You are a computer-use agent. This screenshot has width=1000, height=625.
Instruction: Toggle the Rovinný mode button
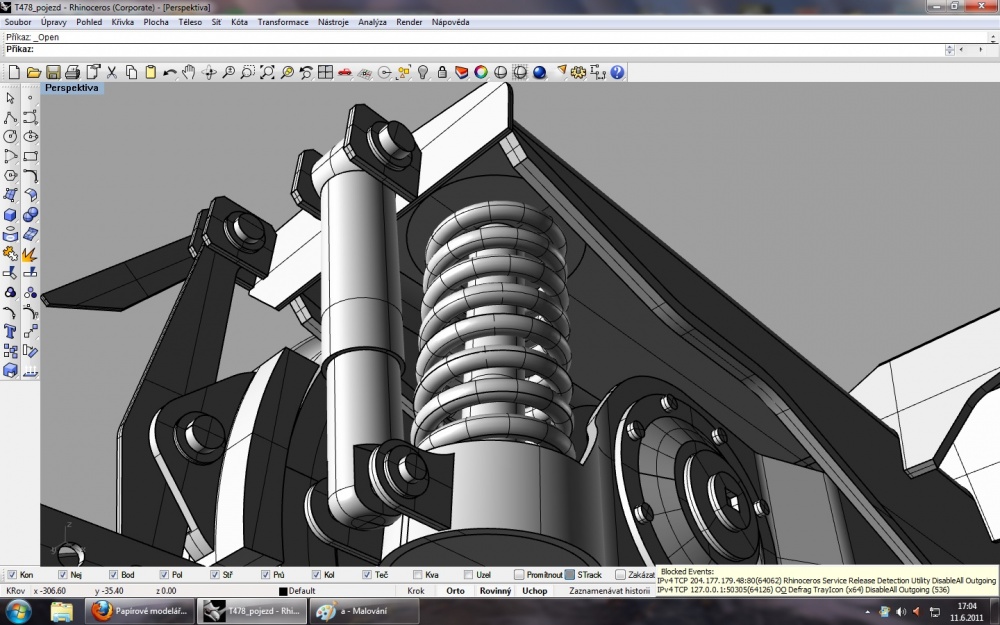(496, 591)
